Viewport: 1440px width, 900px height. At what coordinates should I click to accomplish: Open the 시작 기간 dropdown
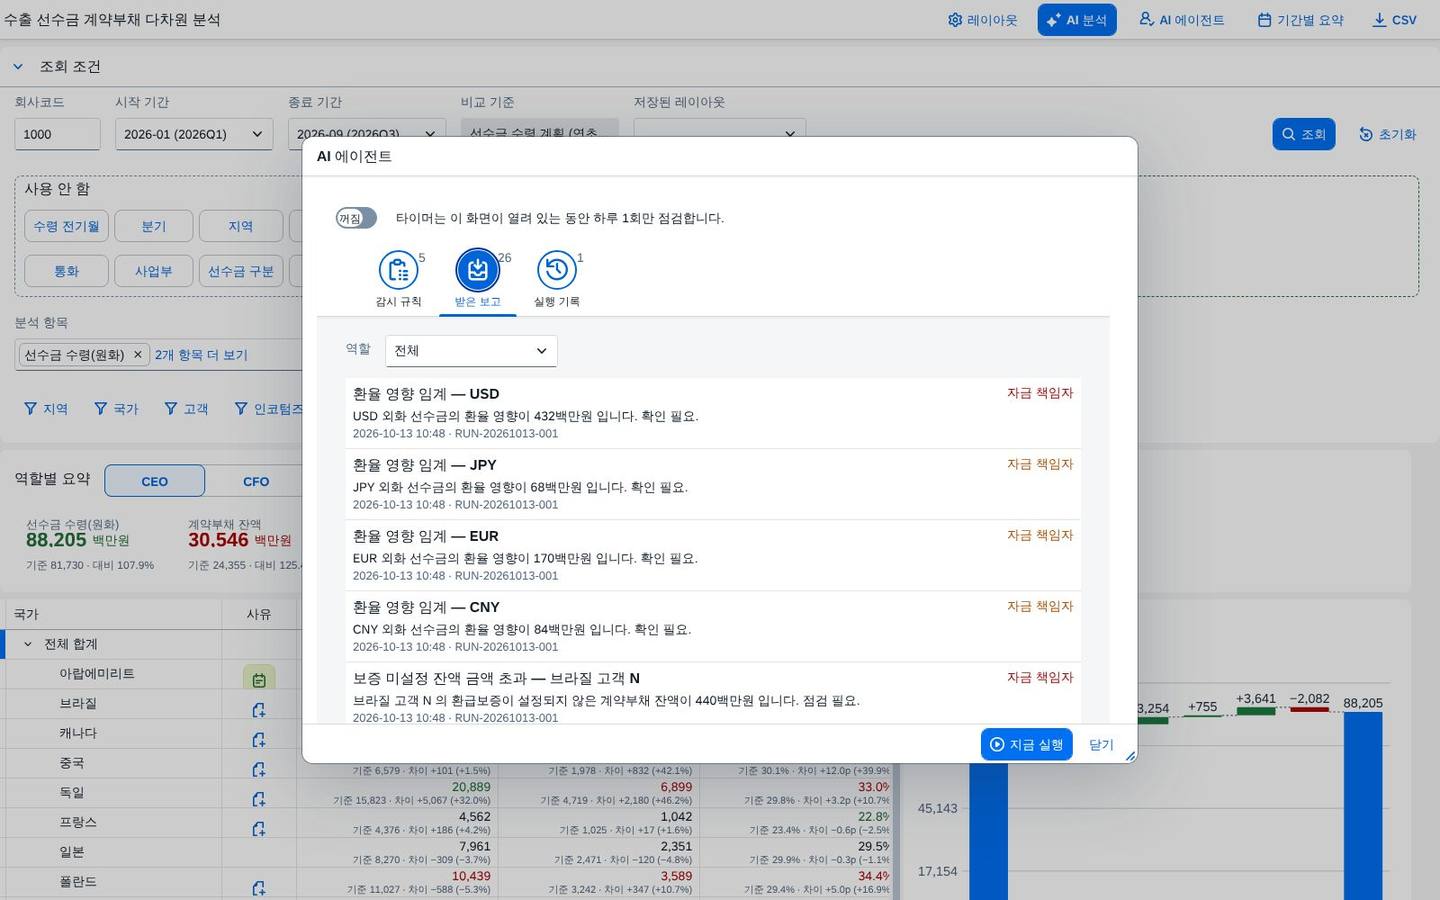194,134
